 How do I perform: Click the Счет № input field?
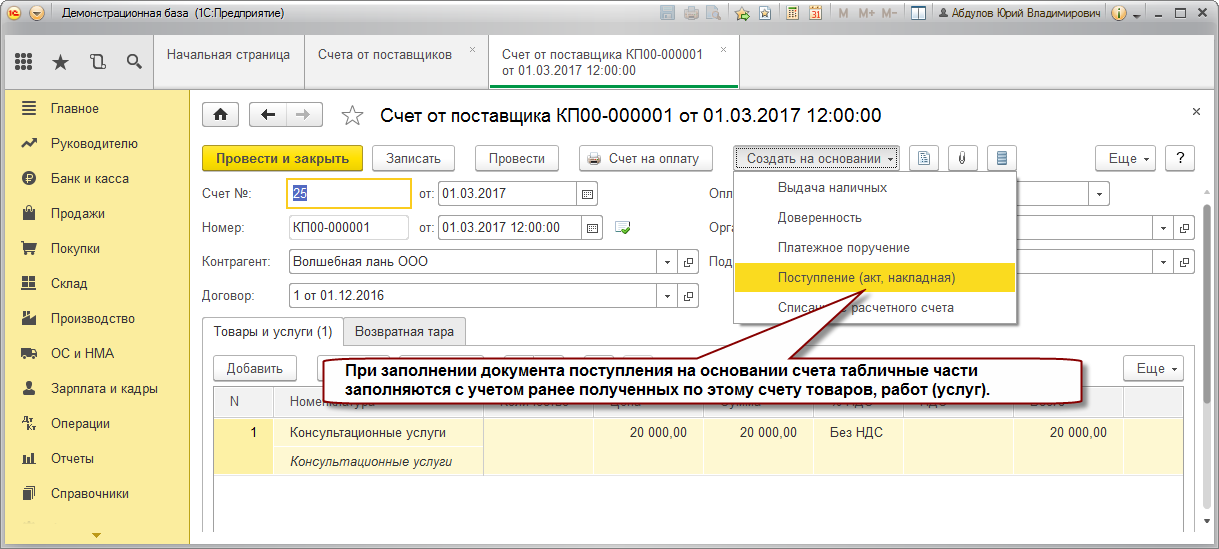350,193
